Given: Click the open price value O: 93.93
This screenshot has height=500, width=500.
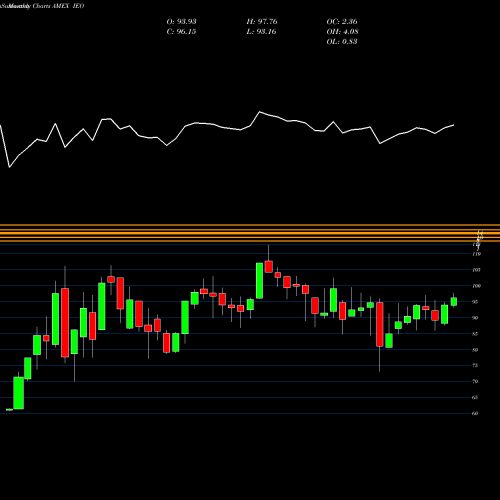Looking at the screenshot, I should tap(181, 22).
